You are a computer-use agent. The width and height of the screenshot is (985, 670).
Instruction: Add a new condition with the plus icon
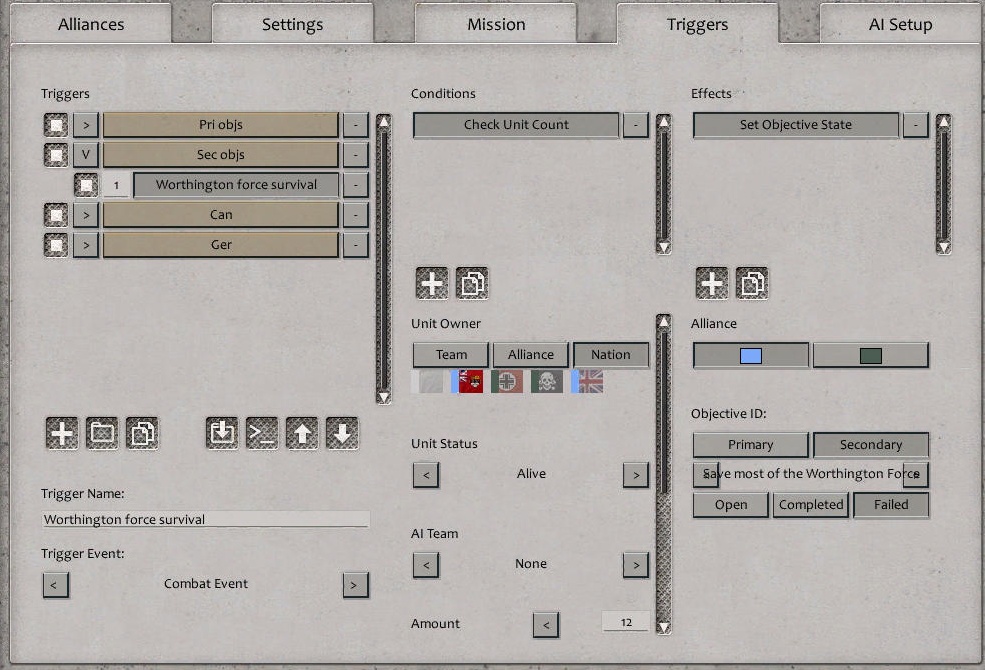click(431, 283)
